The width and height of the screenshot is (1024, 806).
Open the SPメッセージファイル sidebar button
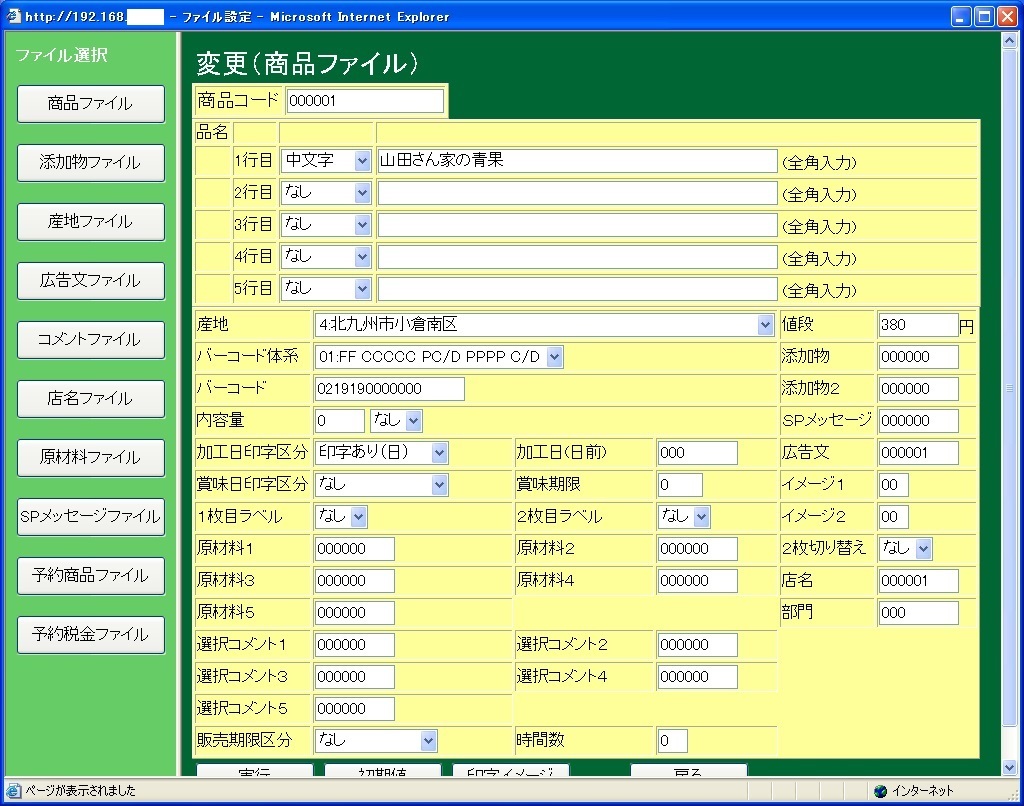(x=90, y=517)
